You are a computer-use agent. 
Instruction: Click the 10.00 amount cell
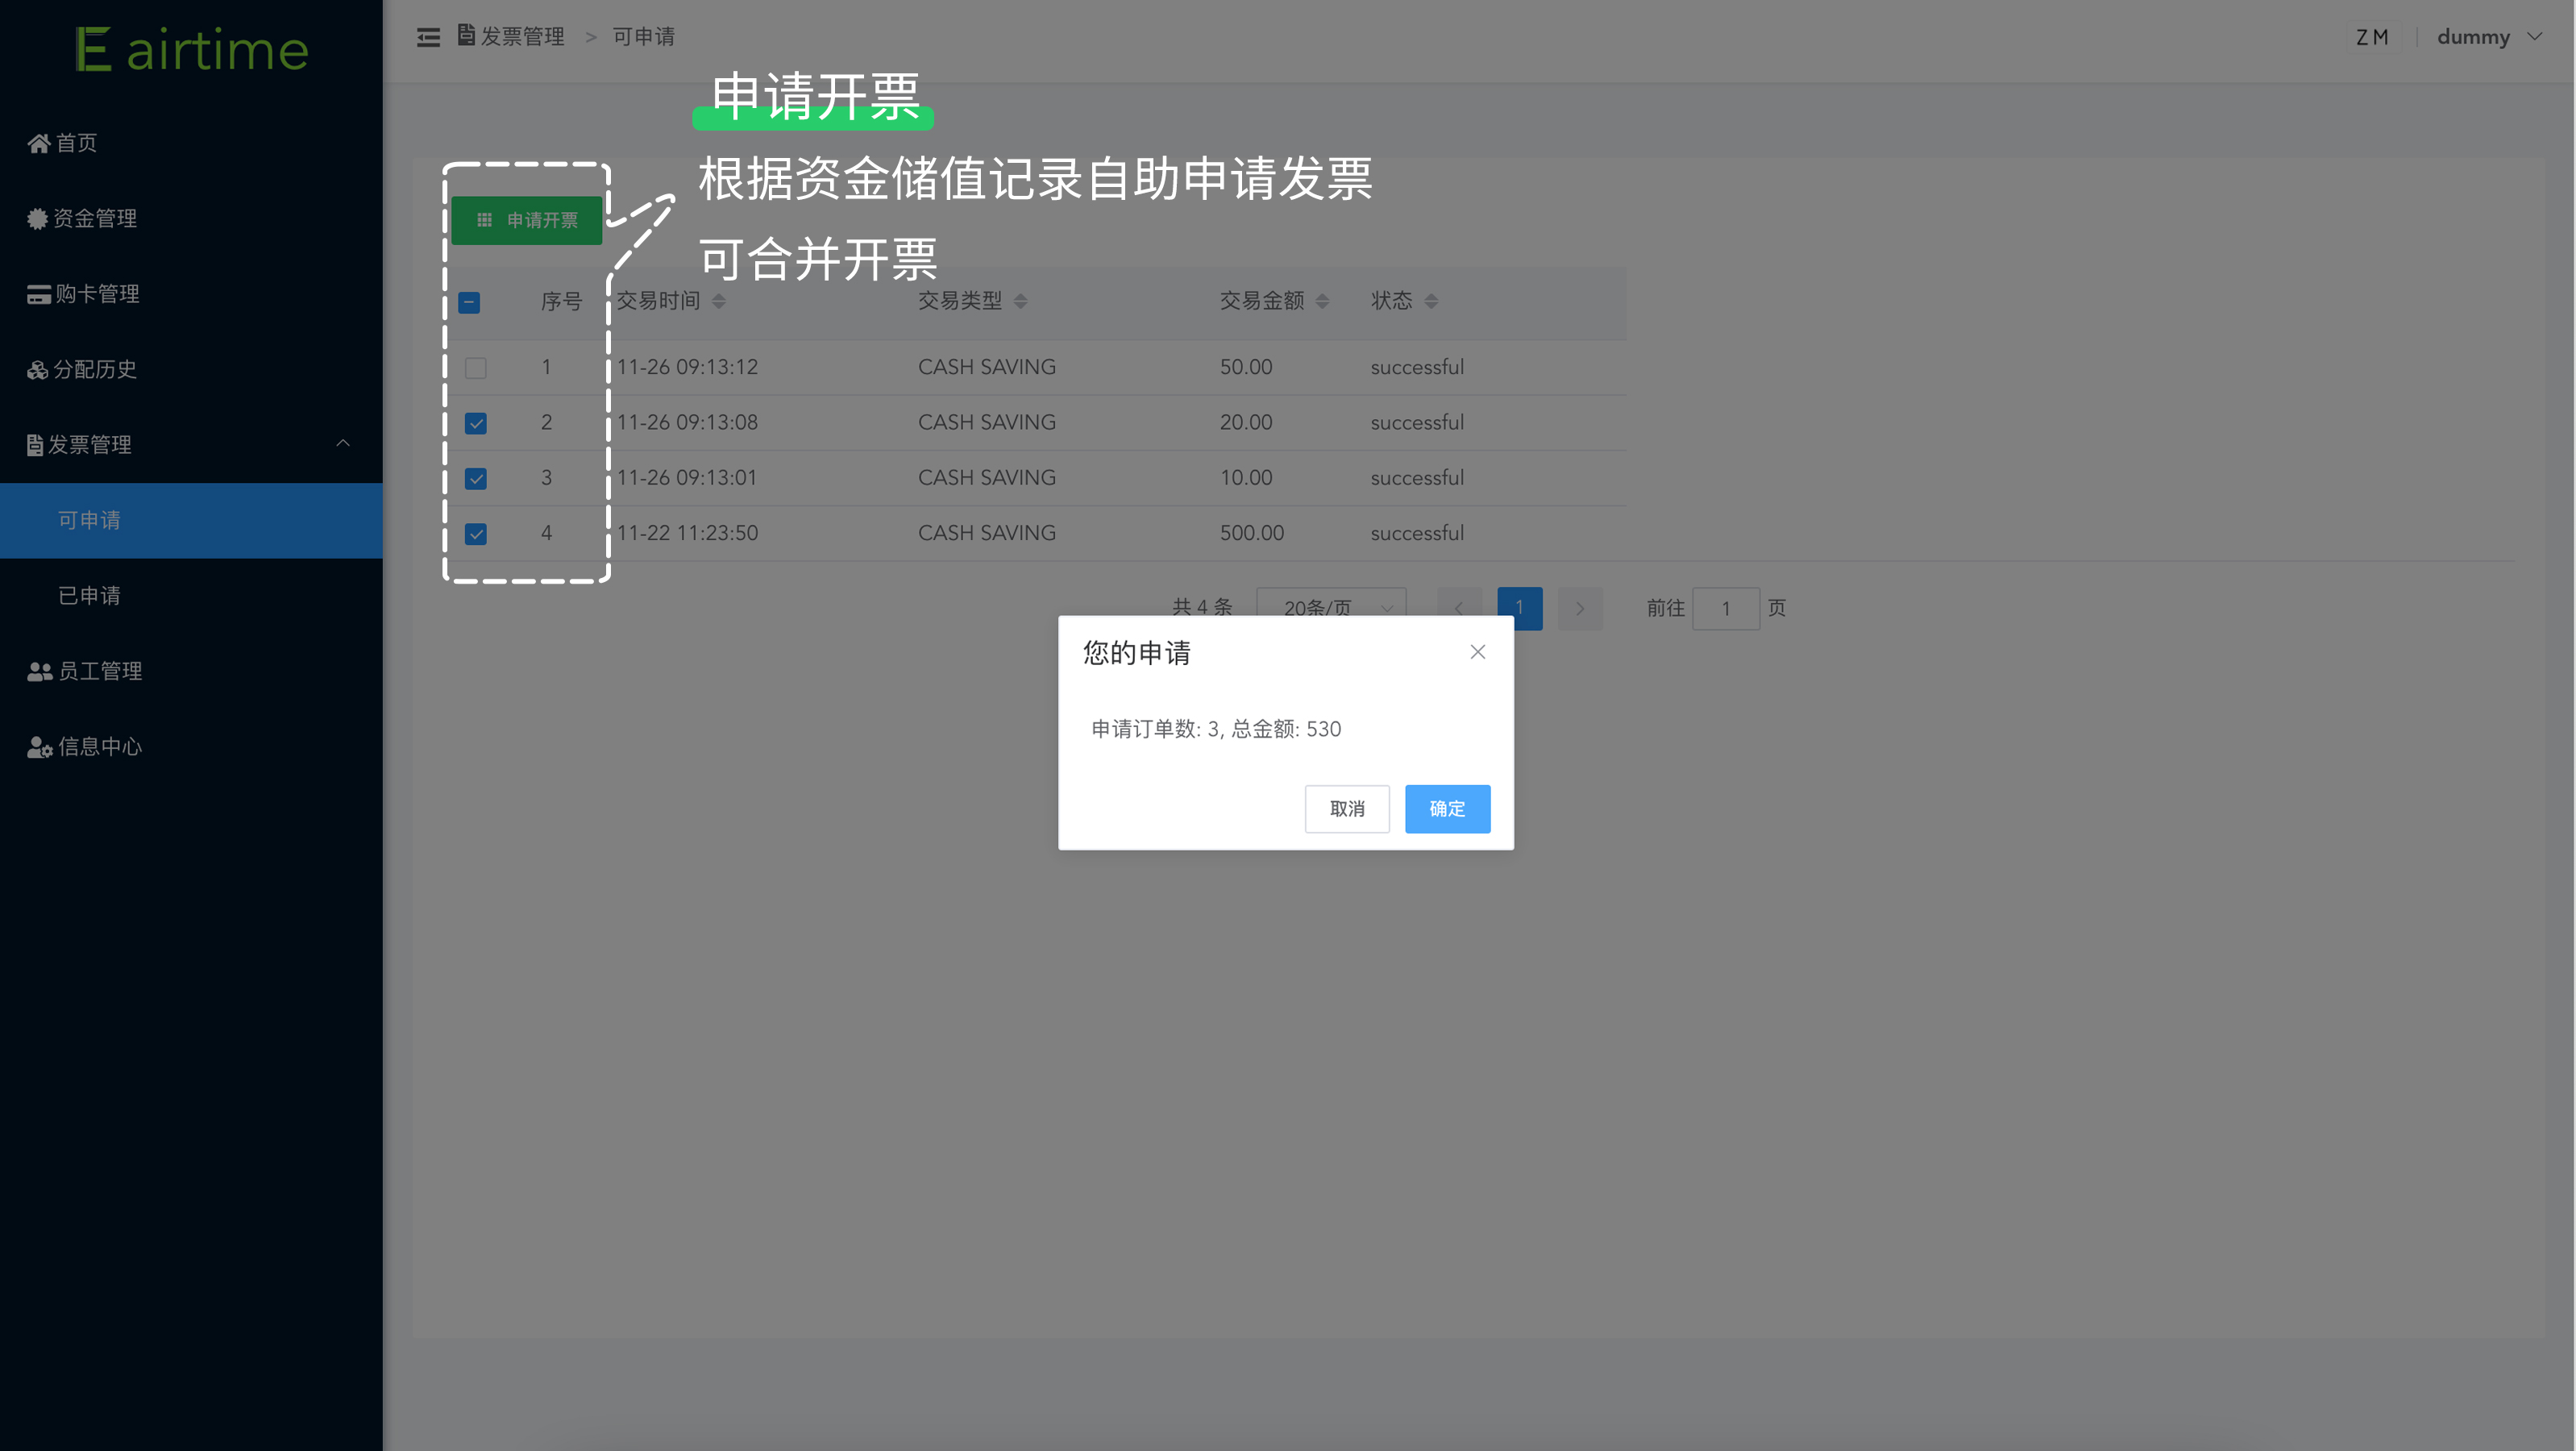pos(1246,478)
